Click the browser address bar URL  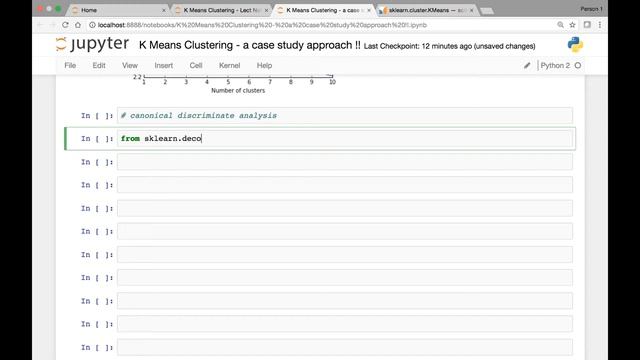pyautogui.click(x=262, y=25)
